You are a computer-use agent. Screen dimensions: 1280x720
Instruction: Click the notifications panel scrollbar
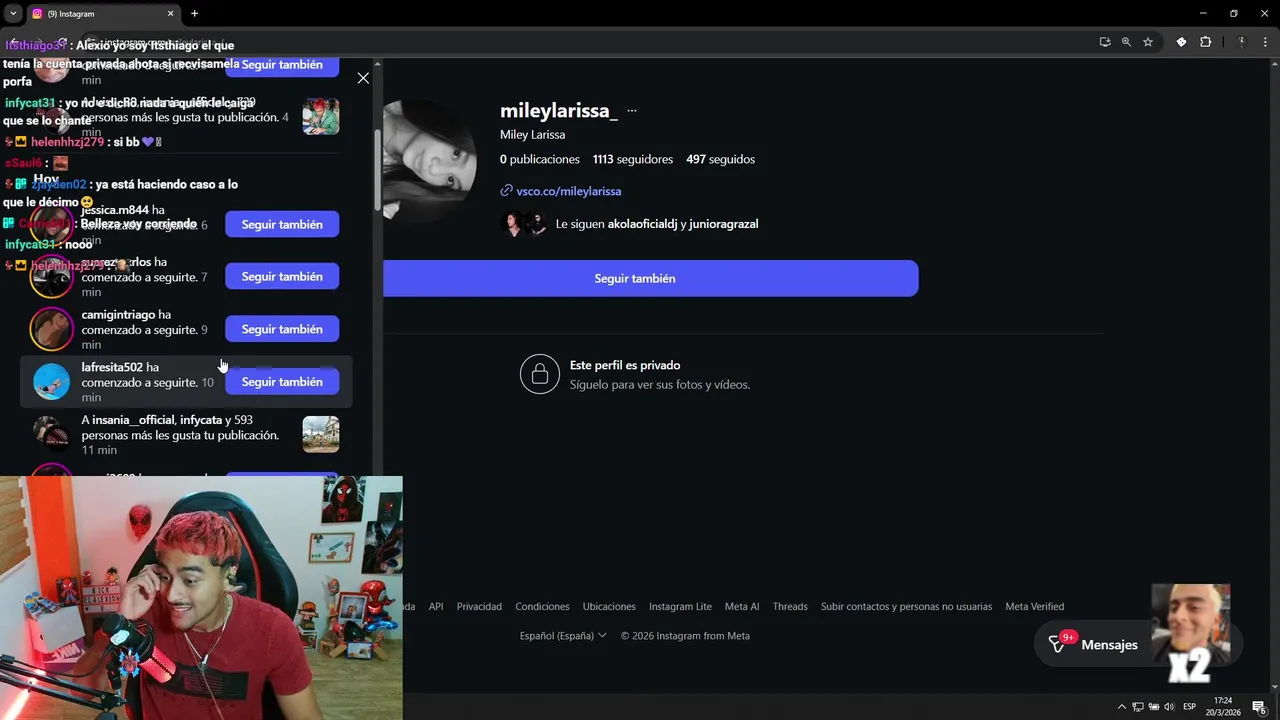tap(377, 170)
